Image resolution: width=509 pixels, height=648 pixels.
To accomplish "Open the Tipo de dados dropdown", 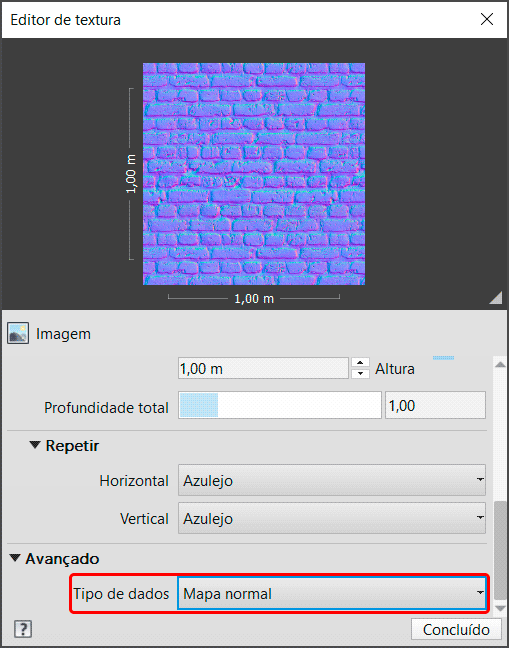I will pyautogui.click(x=332, y=593).
